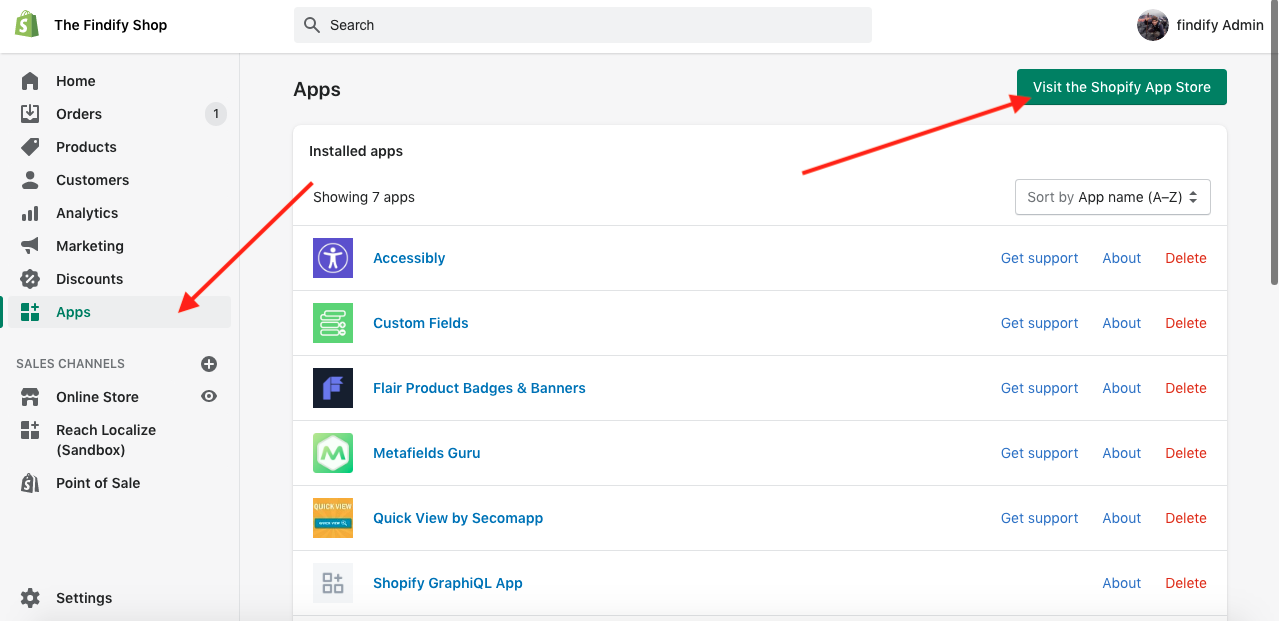Viewport: 1279px width, 621px height.
Task: Get support for Flair Product Badges
Action: 1040,388
